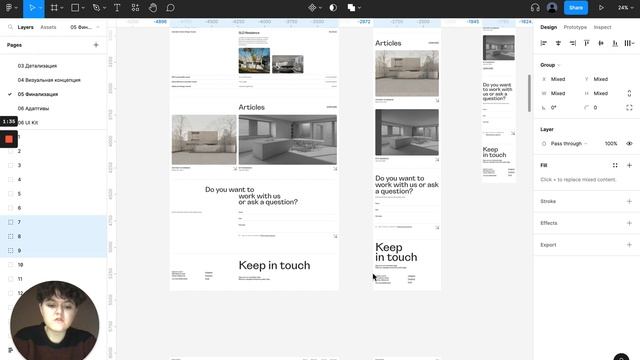Screen dimensions: 640x360
Task: Open the Design tab
Action: tap(548, 27)
